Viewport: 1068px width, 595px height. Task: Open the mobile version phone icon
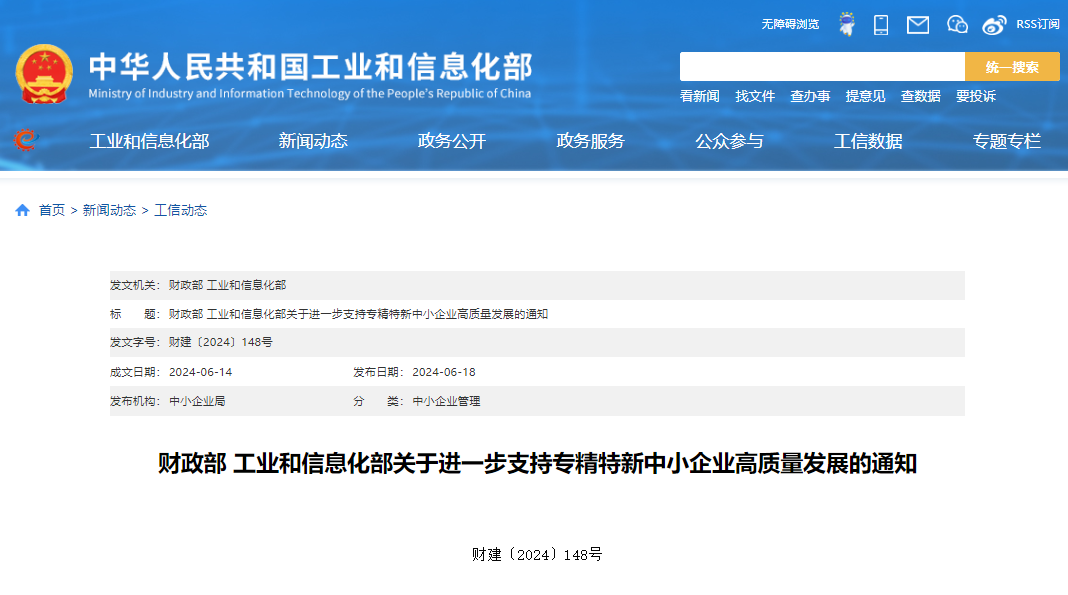[880, 25]
